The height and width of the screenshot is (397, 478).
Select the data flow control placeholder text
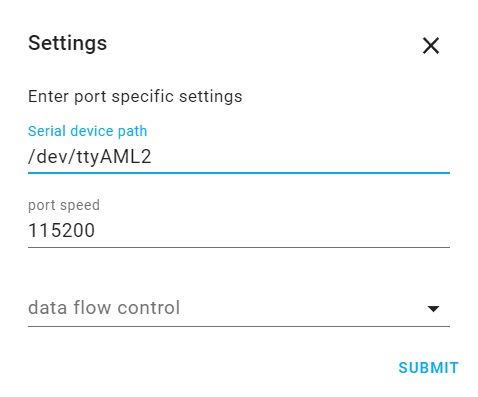coord(104,307)
